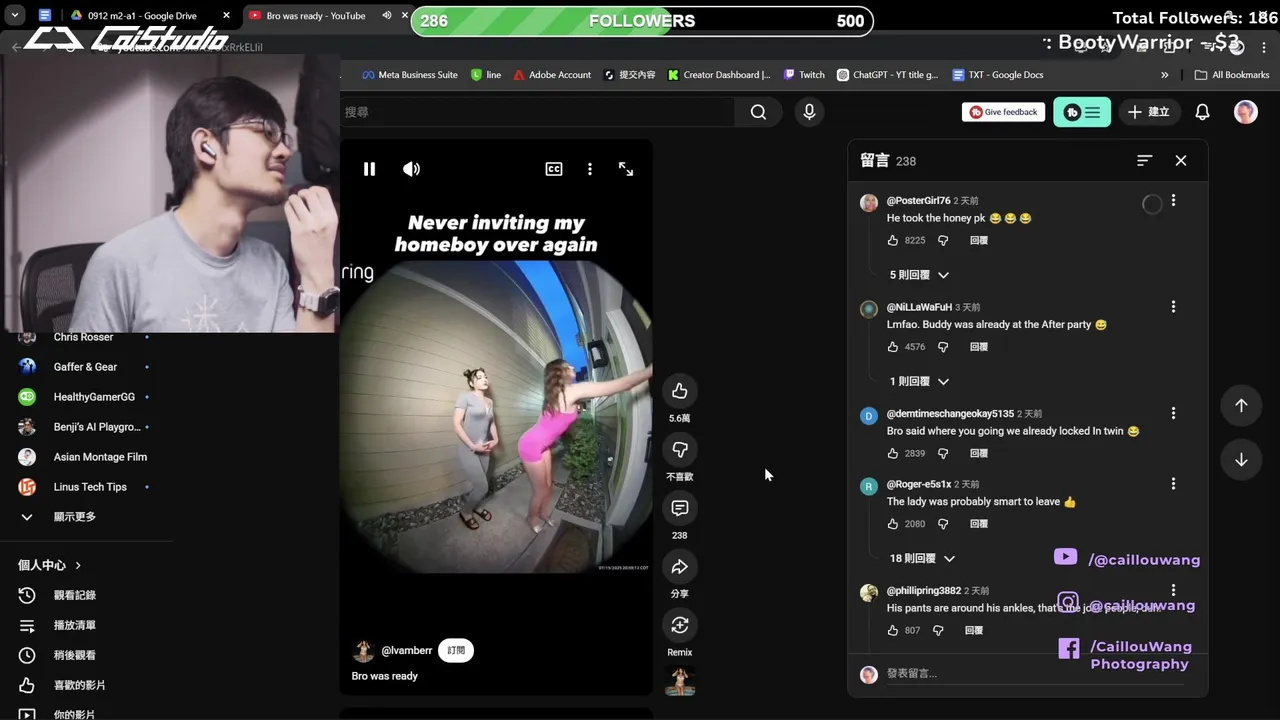The image size is (1280, 720).
Task: Switch to the 0912 m2-a1 Google Drive tab
Action: [150, 16]
